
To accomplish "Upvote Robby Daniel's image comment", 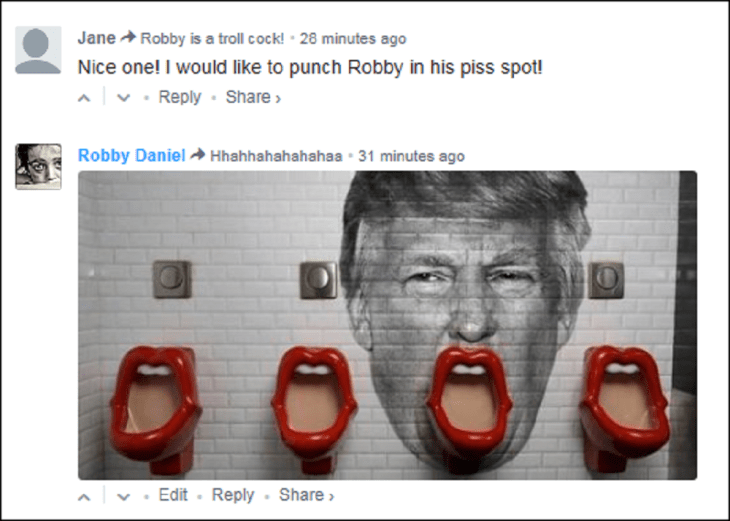I will pos(85,496).
